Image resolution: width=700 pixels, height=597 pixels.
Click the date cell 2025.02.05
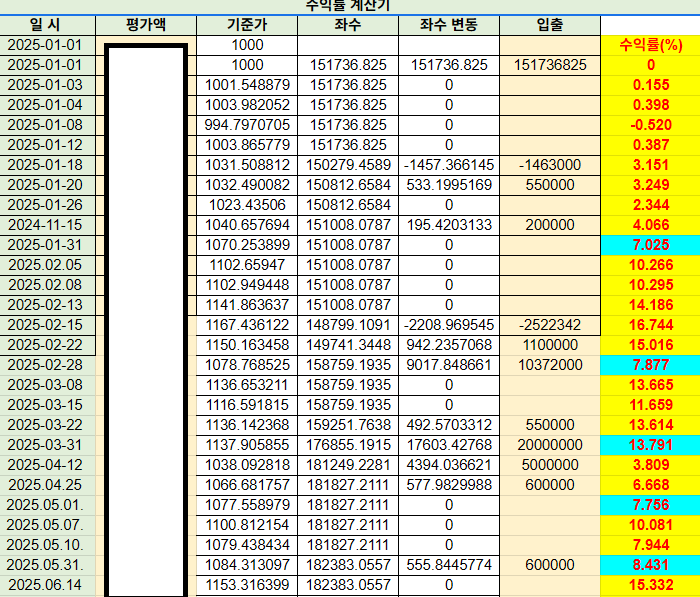47,265
